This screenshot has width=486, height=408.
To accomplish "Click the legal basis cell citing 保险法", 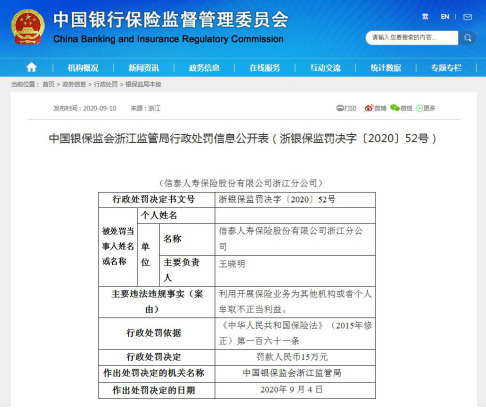I will point(295,333).
